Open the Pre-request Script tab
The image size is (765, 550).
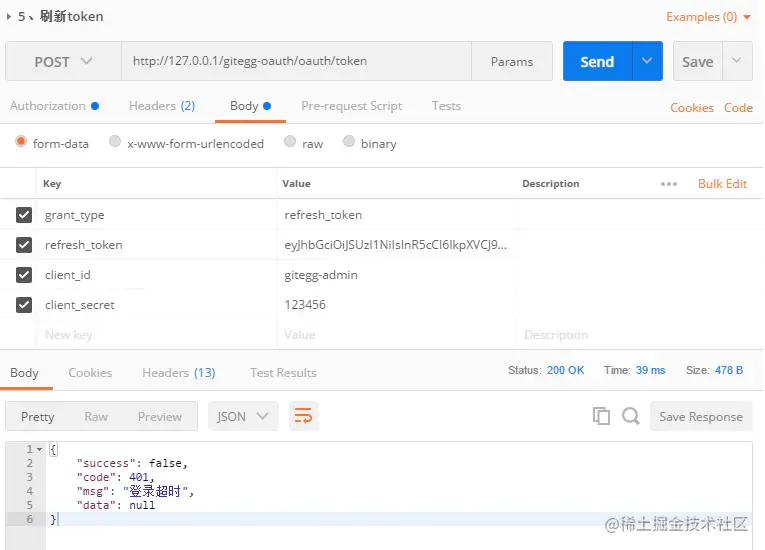pyautogui.click(x=351, y=106)
